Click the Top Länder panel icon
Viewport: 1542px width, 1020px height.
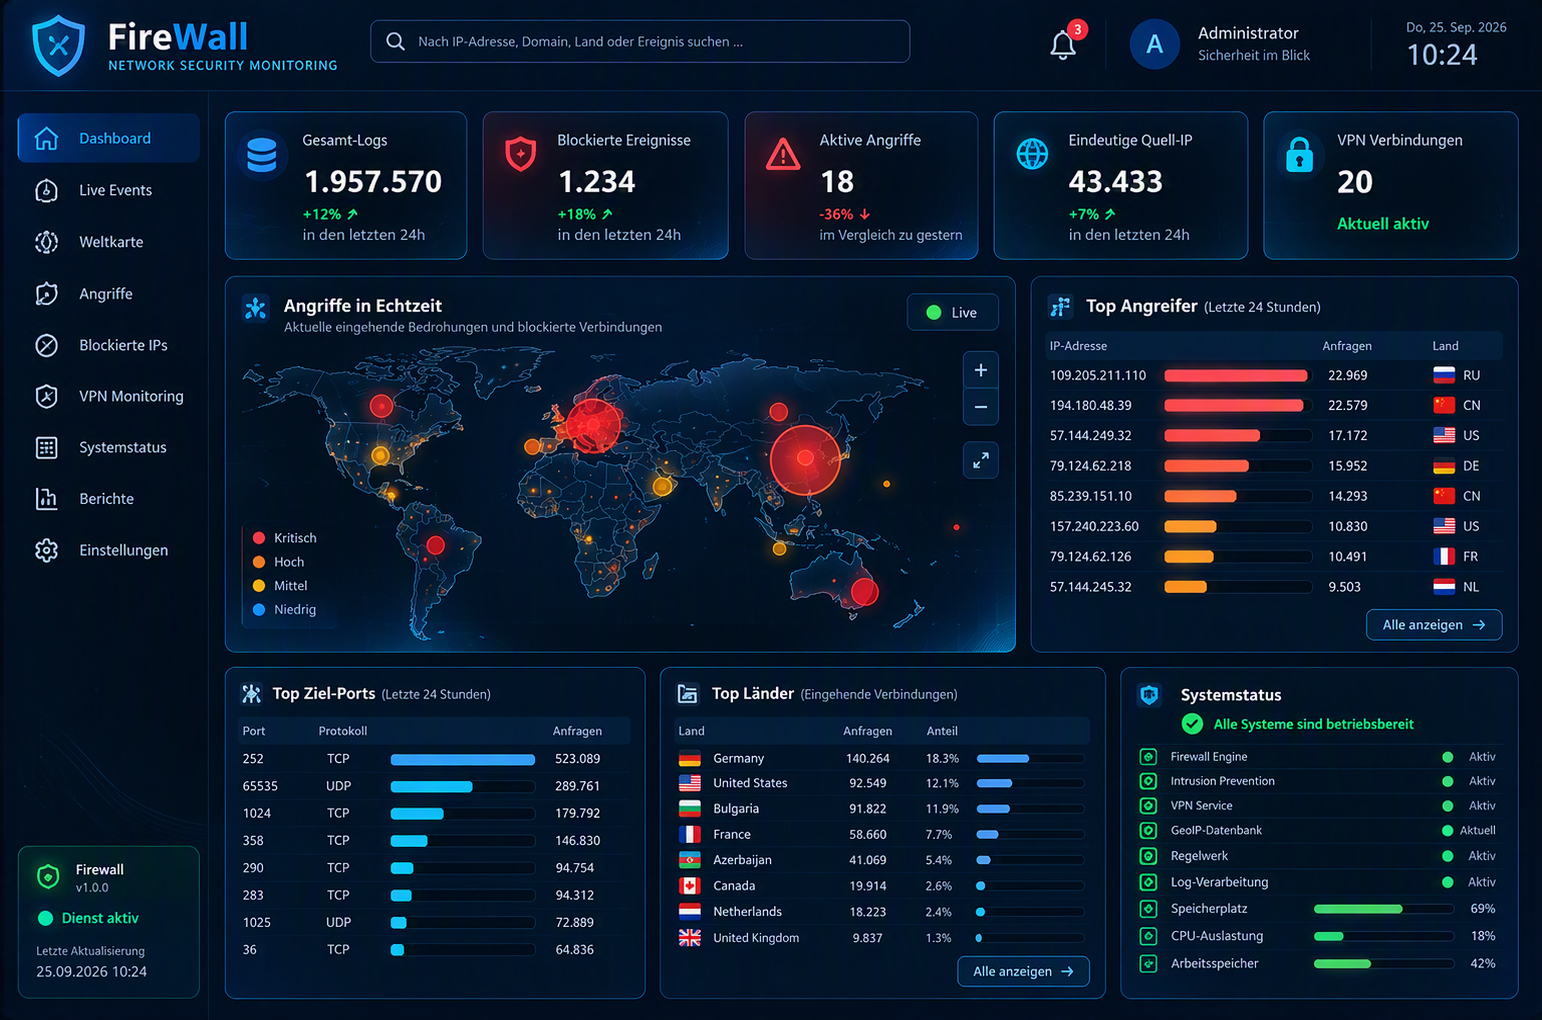[x=688, y=693]
